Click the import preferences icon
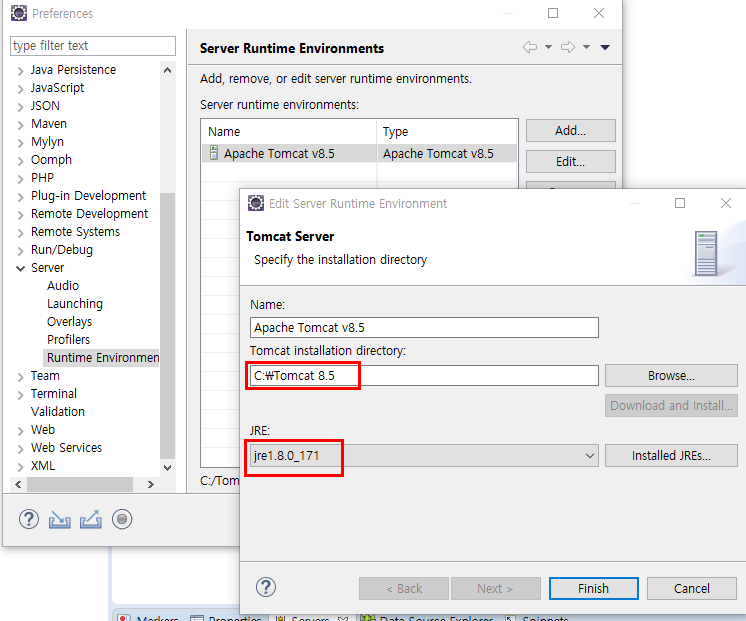Screen dimensions: 746x621 59,520
